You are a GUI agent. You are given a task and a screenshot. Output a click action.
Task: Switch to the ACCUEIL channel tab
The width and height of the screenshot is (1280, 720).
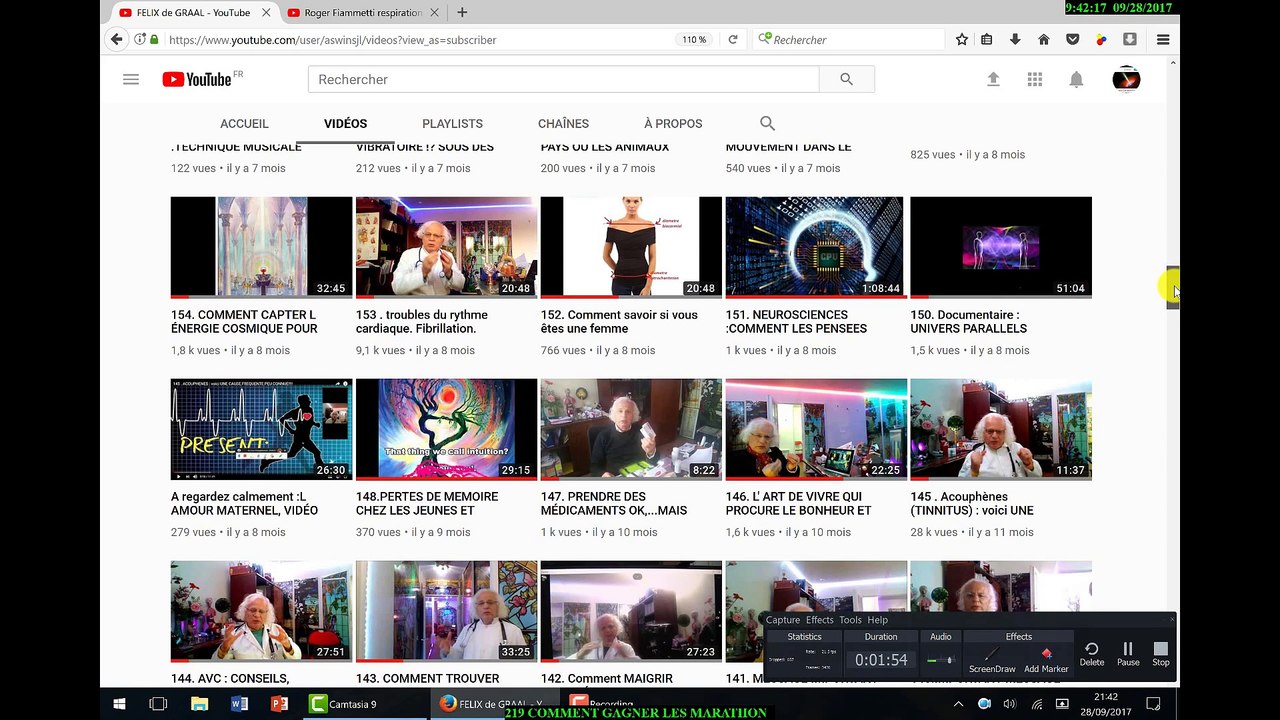(244, 123)
